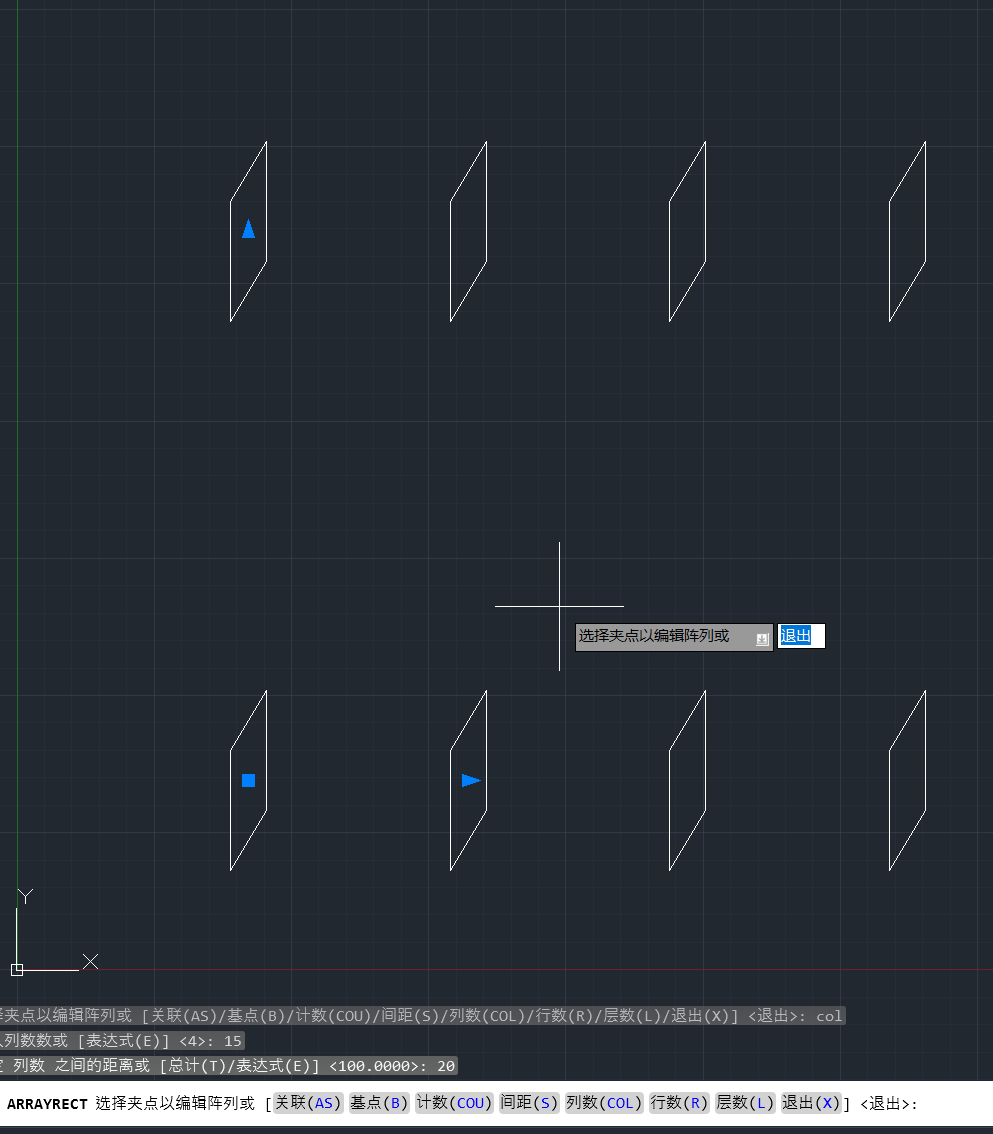Screen dimensions: 993x1134
Task: Pick the 列数(COL) columns option
Action: pos(603,1103)
